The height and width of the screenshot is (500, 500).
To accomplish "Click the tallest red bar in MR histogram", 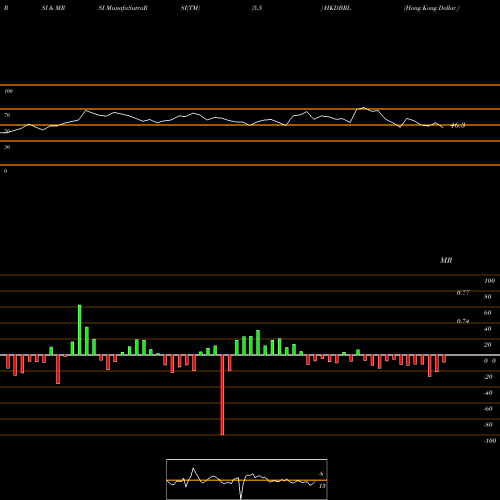I will click(222, 395).
